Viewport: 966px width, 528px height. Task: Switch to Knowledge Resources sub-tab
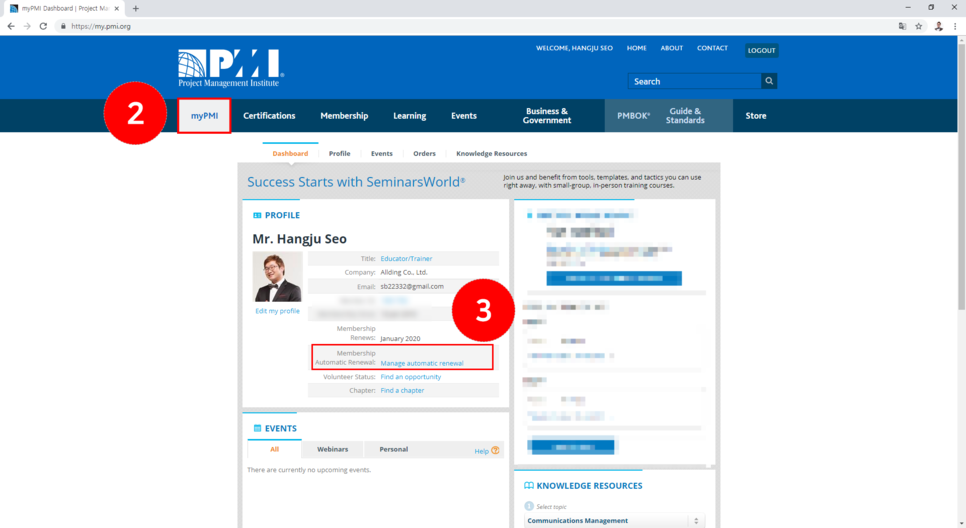pyautogui.click(x=492, y=153)
